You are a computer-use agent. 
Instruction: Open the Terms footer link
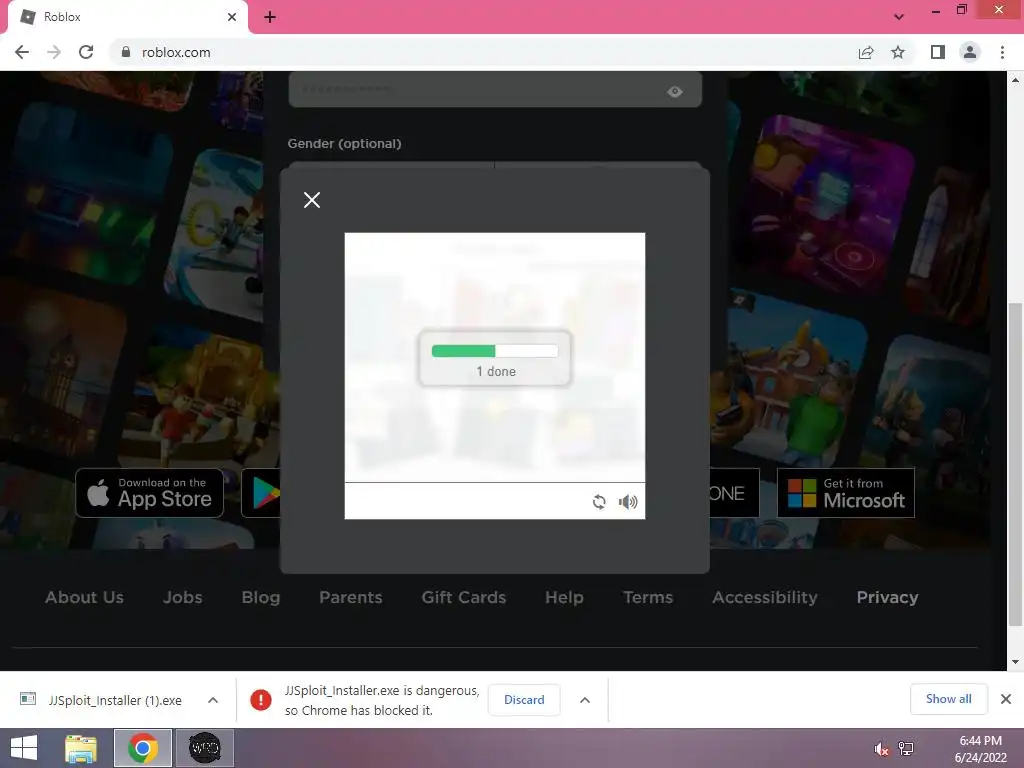tap(648, 597)
